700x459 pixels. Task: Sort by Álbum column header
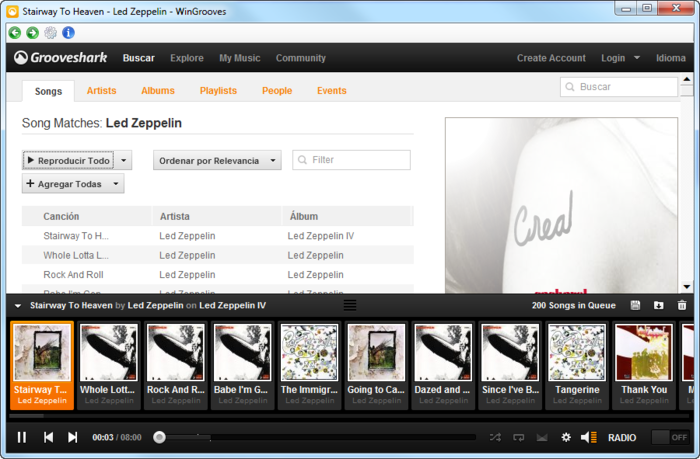pos(346,216)
